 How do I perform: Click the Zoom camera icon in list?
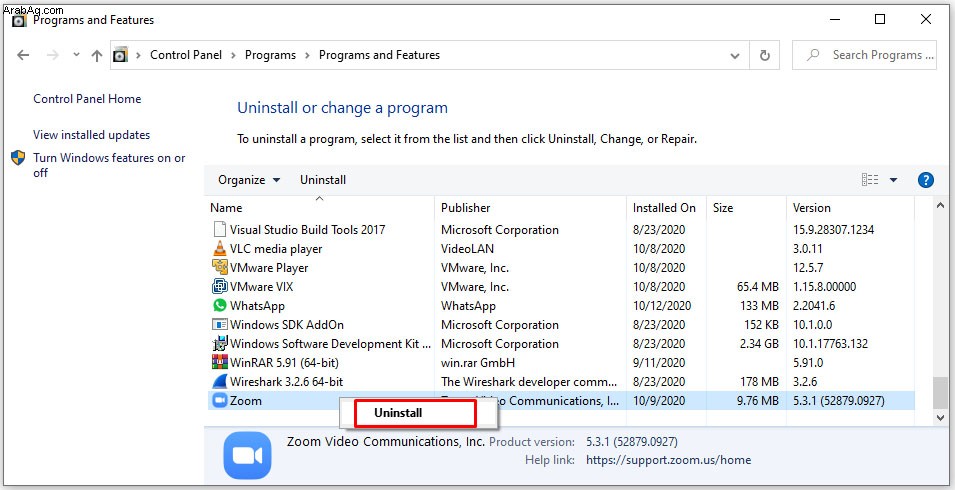click(x=219, y=401)
